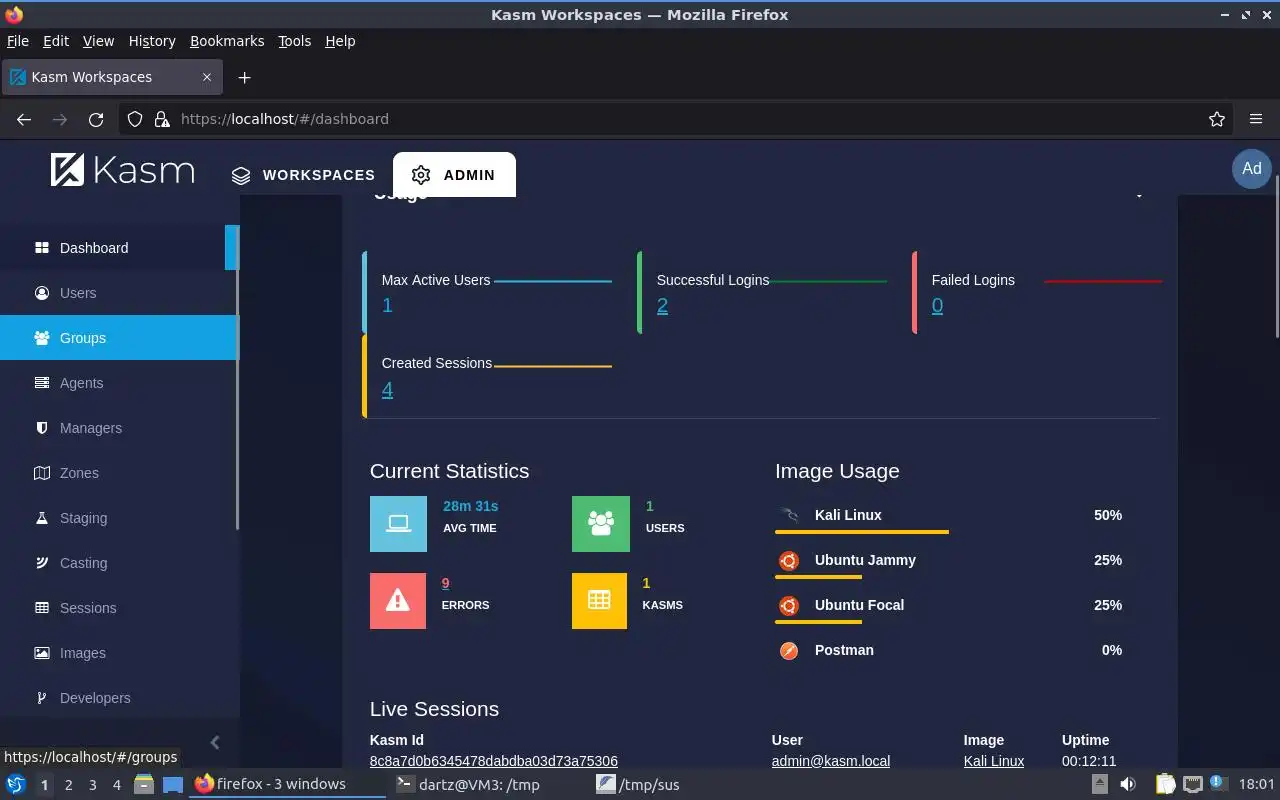Click the yellow KASMS grid tile
1280x800 pixels.
click(599, 601)
